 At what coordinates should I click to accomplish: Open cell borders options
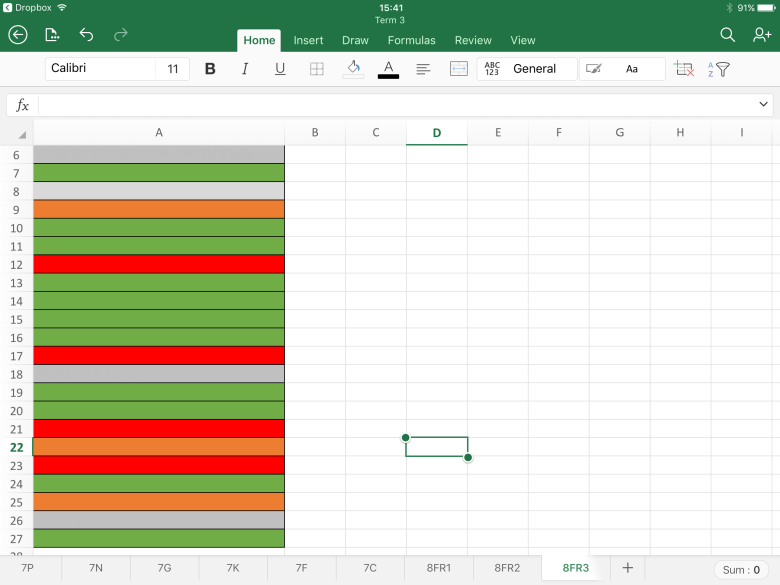316,69
